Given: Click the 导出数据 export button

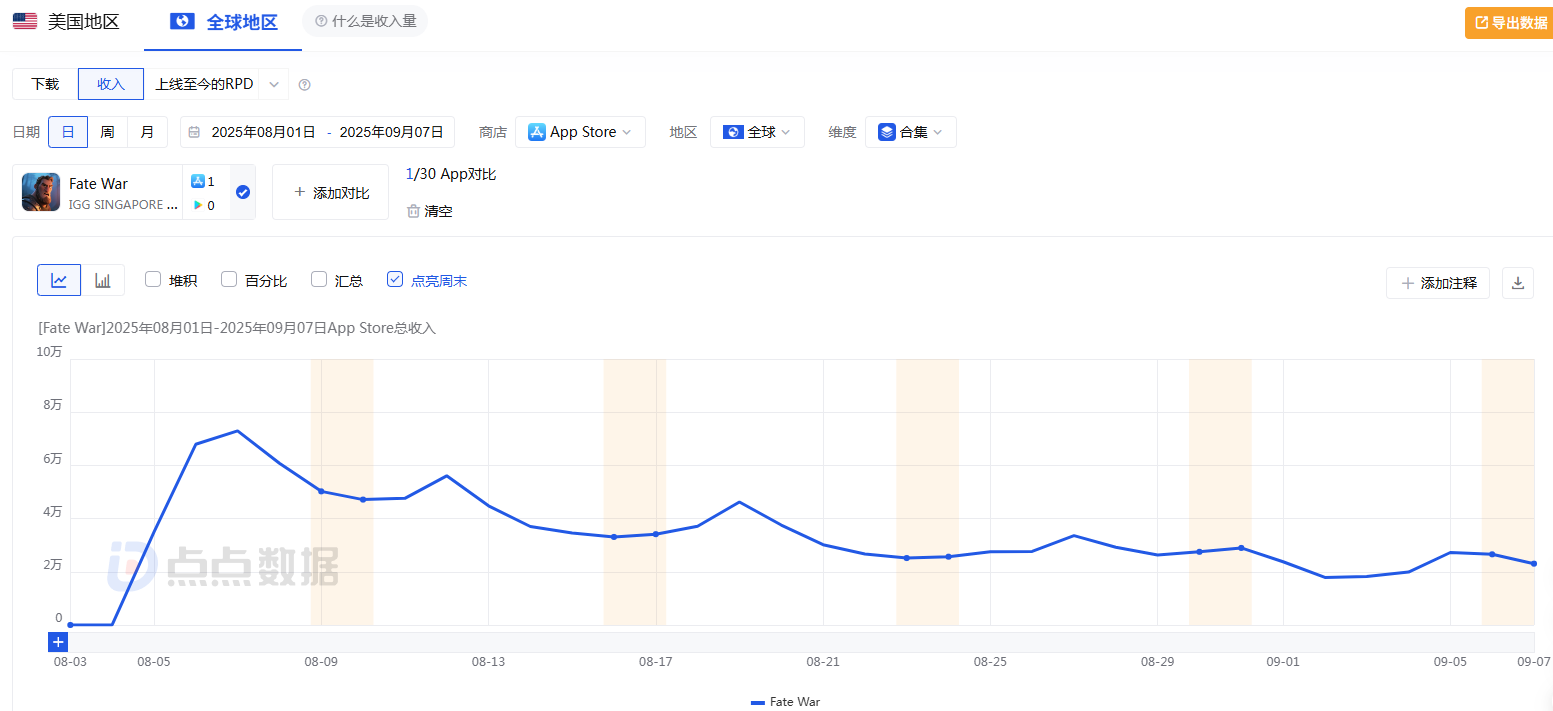Looking at the screenshot, I should [1508, 23].
